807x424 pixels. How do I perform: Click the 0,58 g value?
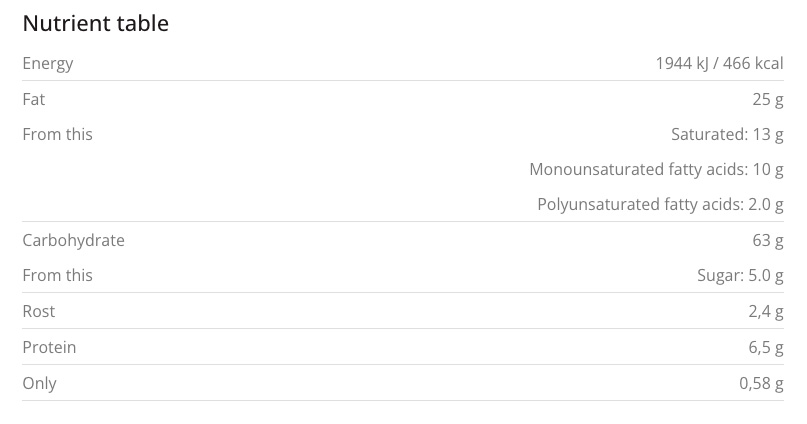click(x=761, y=383)
